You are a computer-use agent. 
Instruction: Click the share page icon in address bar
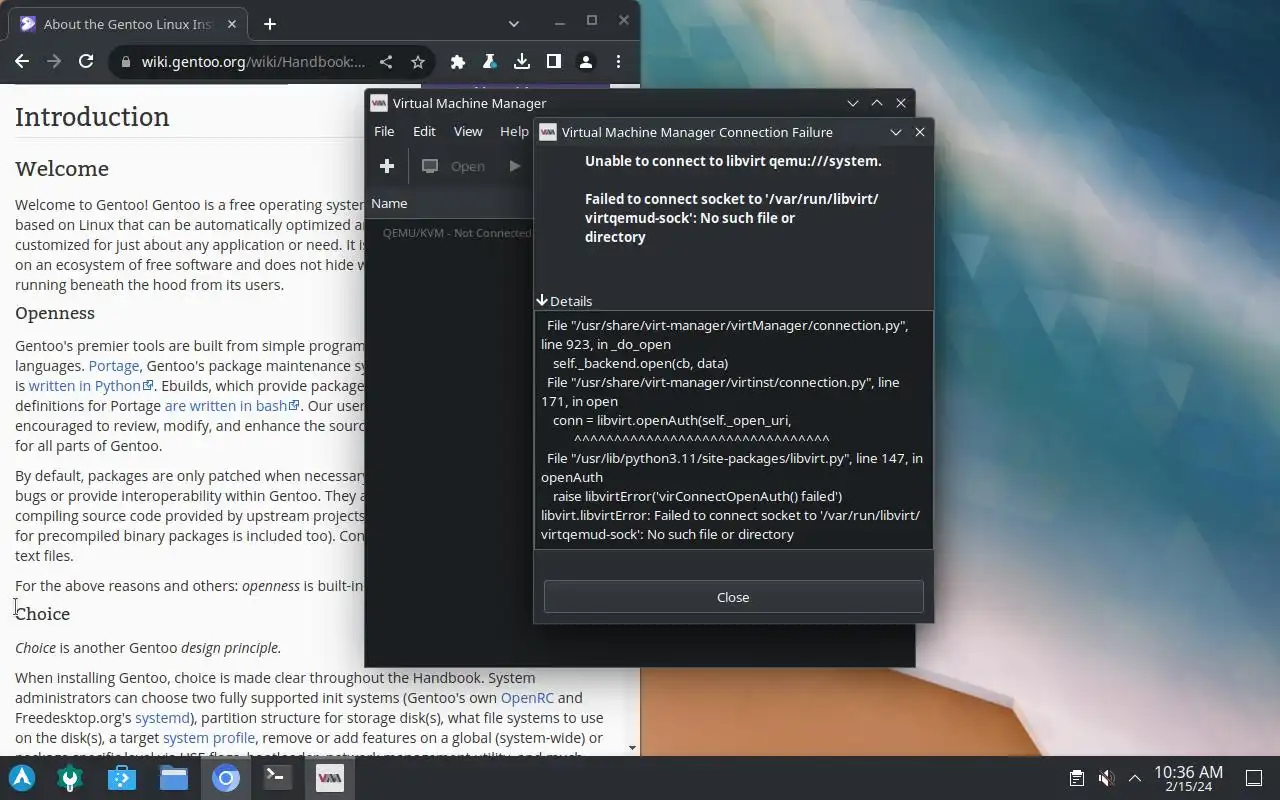tap(386, 62)
